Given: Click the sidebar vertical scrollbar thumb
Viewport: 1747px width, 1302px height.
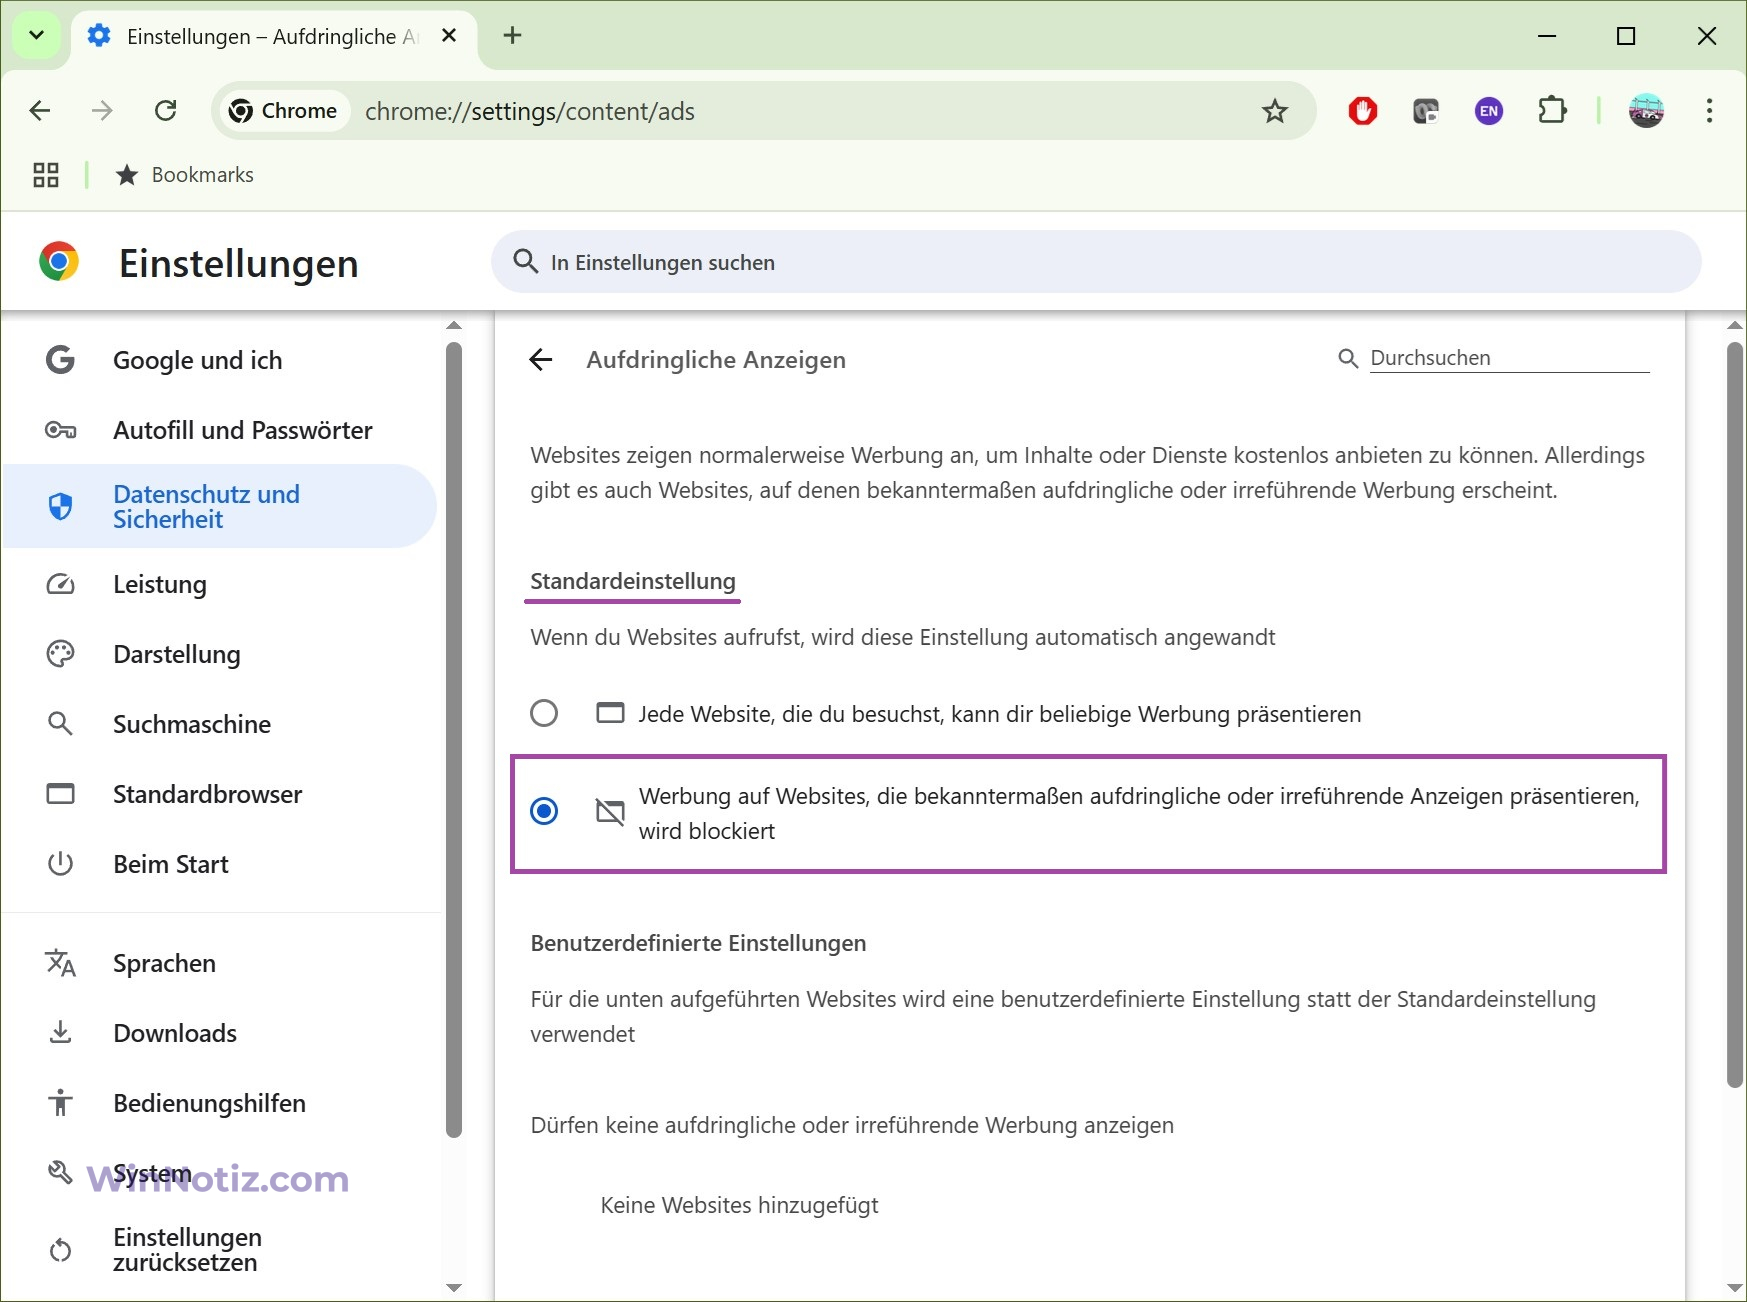Looking at the screenshot, I should (454, 740).
